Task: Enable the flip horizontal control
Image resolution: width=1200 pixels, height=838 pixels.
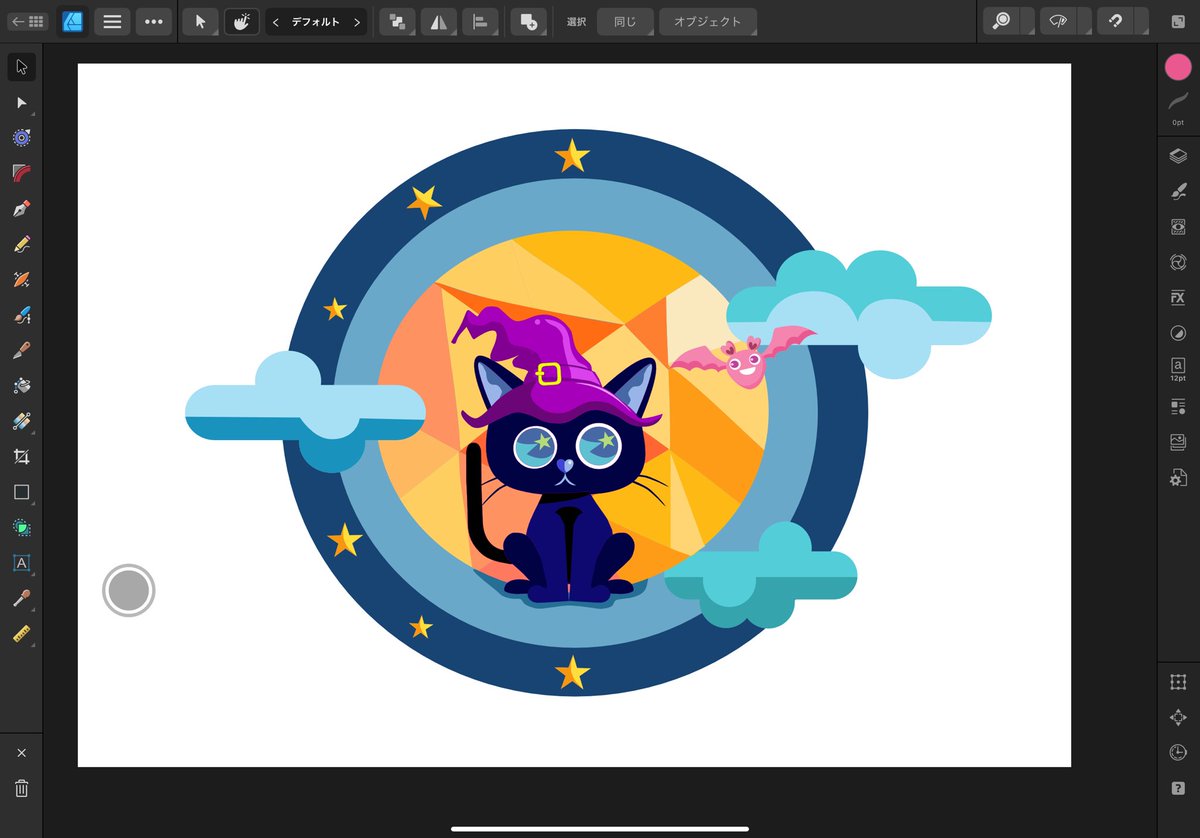Action: click(x=438, y=21)
